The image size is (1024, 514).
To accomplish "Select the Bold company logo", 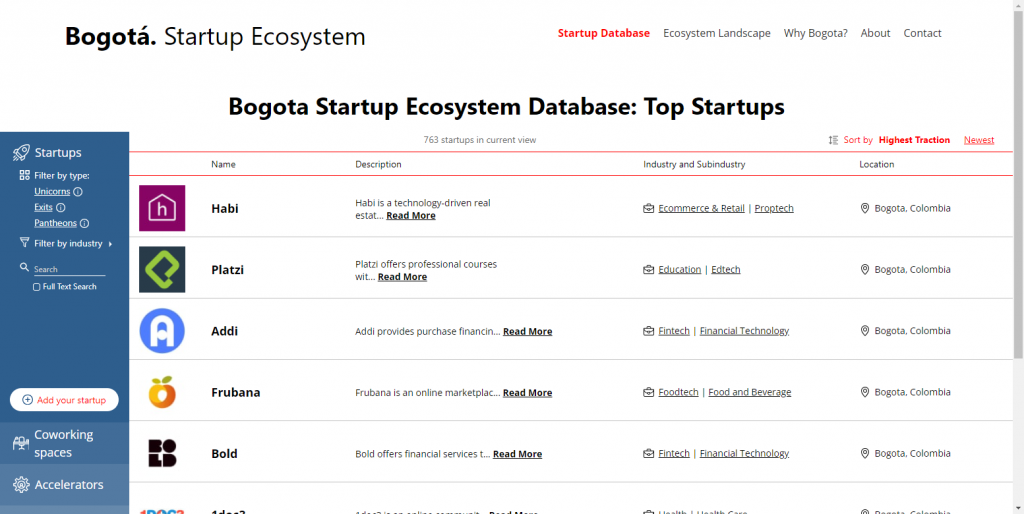I will pyautogui.click(x=162, y=453).
